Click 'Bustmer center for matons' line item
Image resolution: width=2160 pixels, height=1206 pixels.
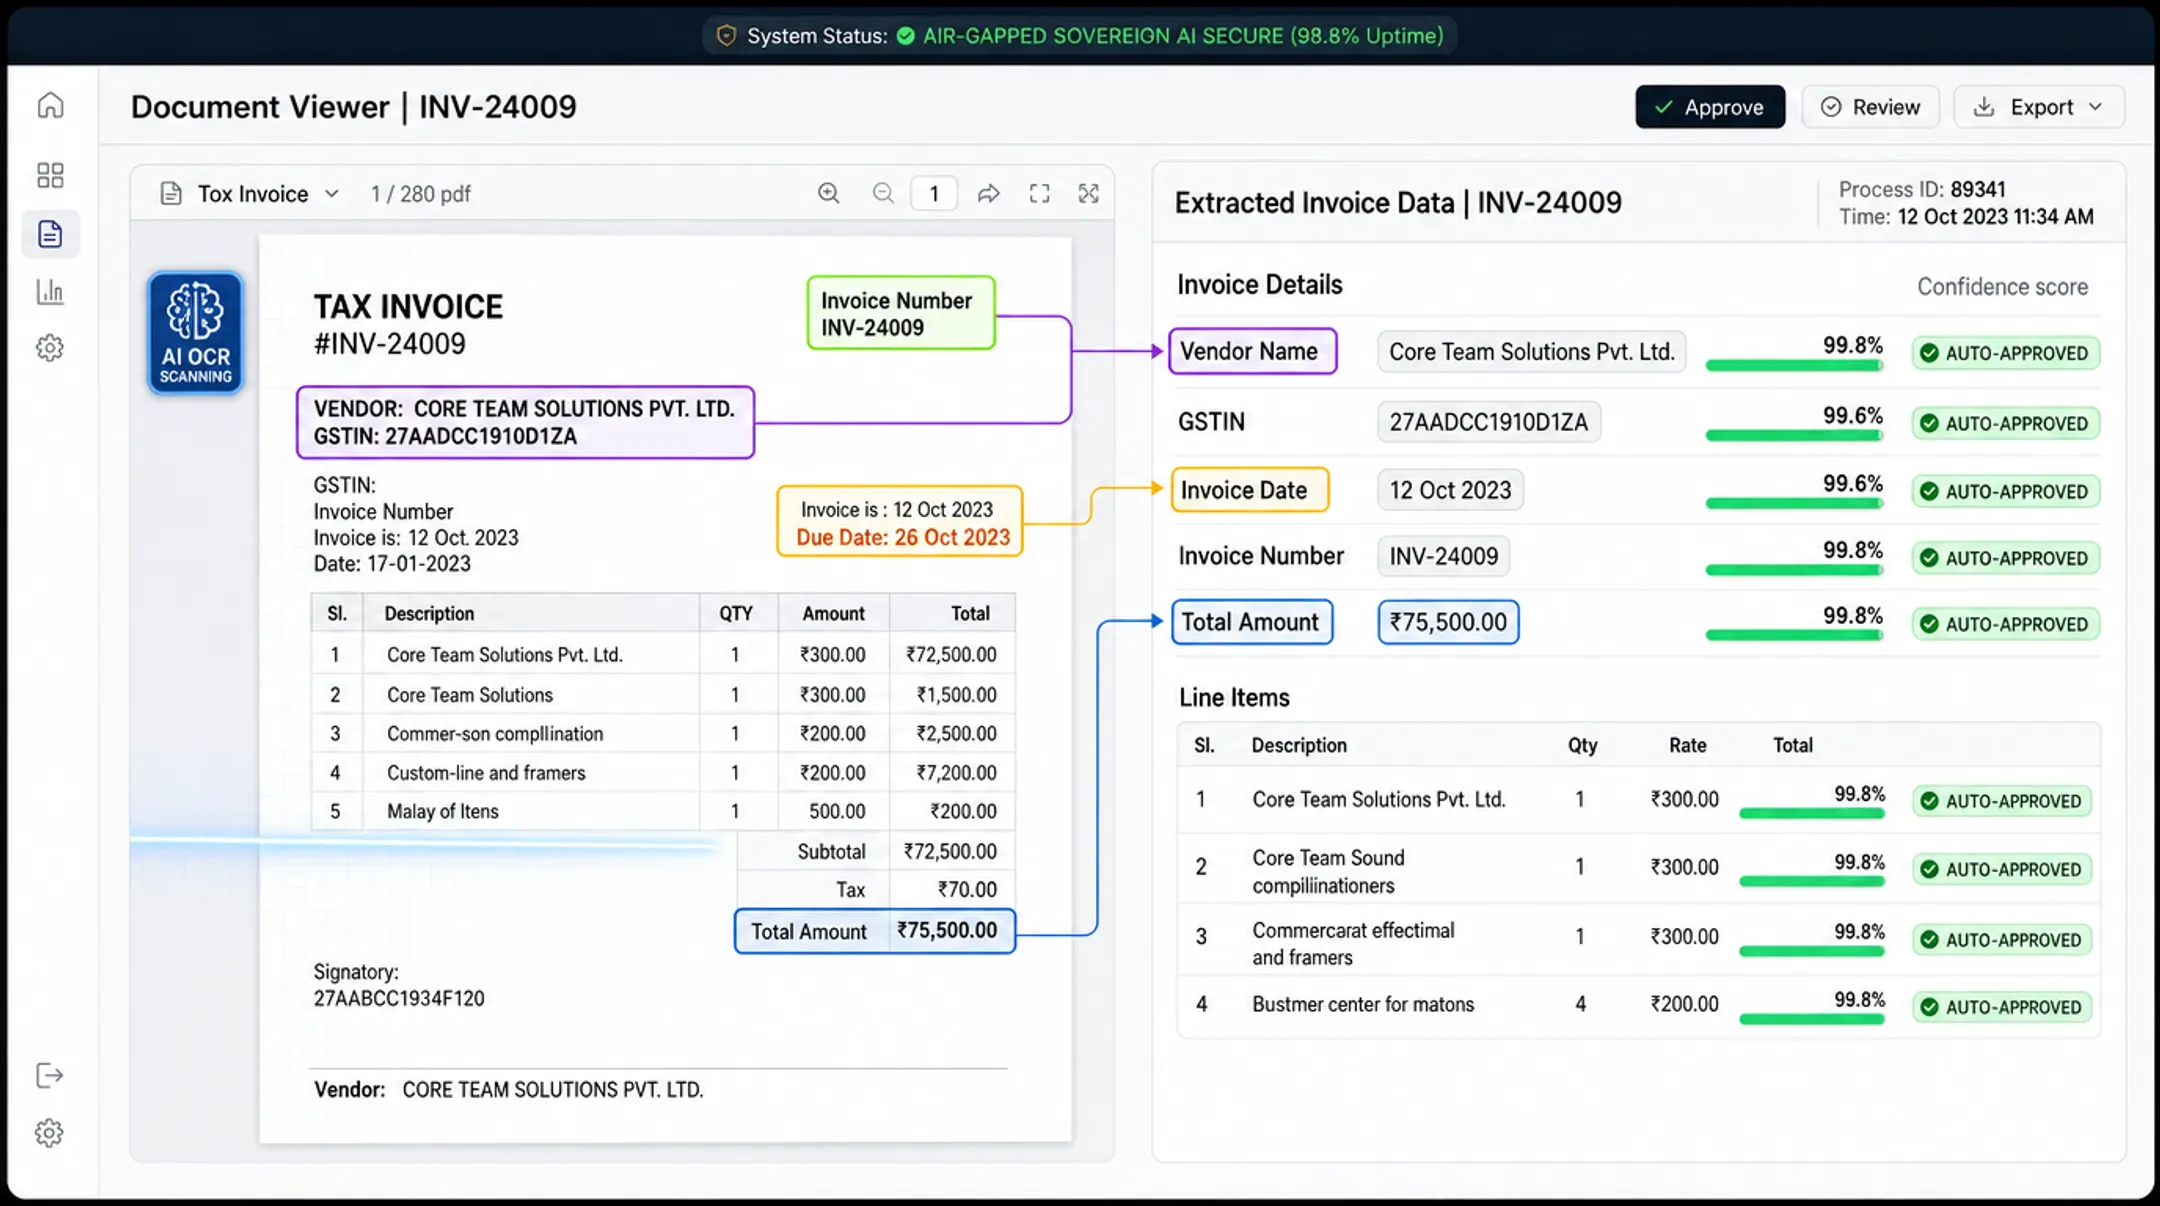pyautogui.click(x=1363, y=1004)
